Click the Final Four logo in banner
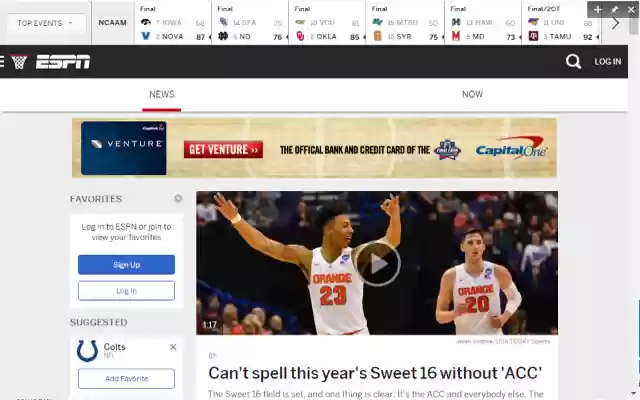The image size is (640, 400). point(447,150)
